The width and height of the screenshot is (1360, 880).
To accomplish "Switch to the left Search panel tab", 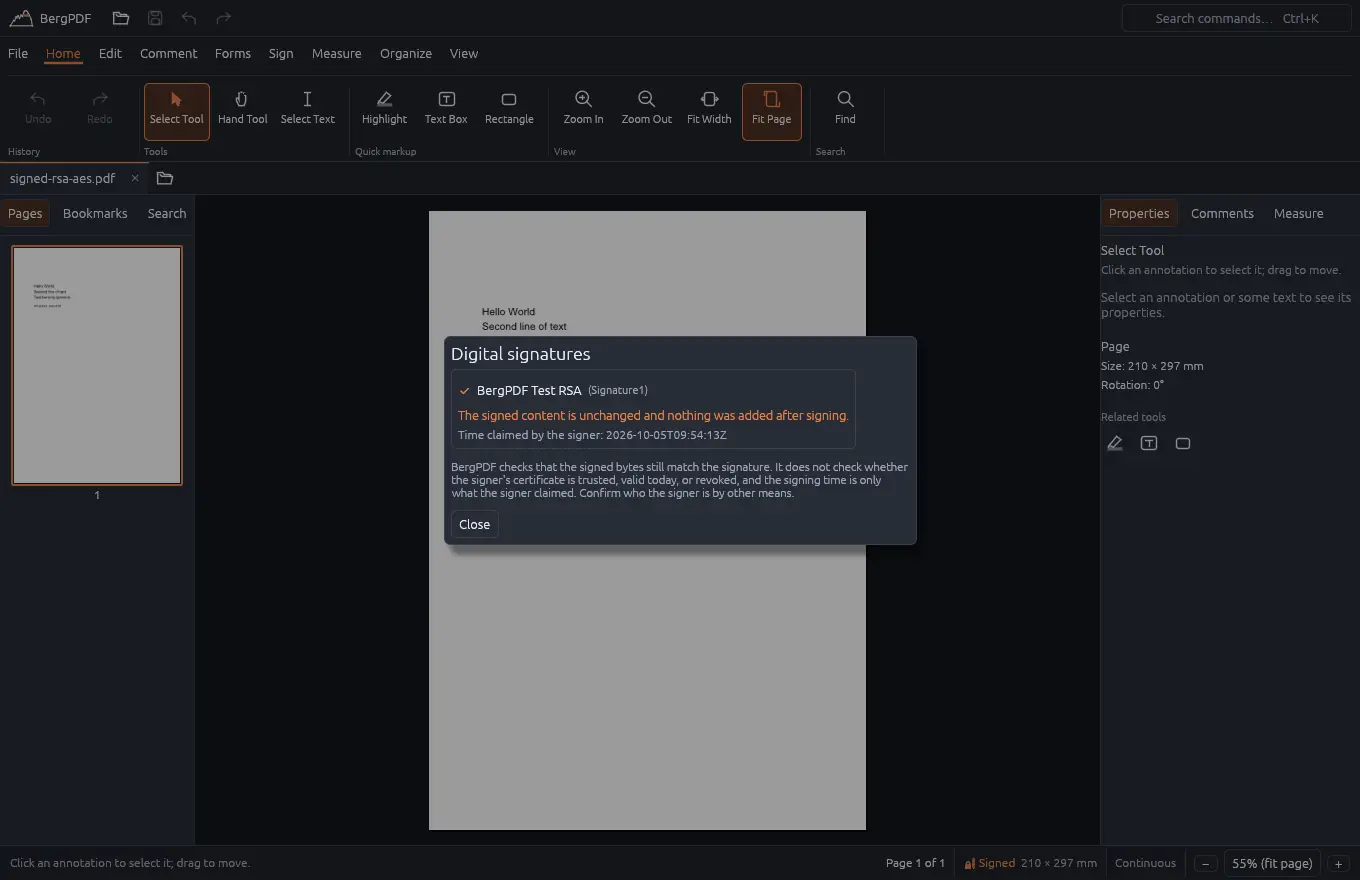I will (167, 213).
